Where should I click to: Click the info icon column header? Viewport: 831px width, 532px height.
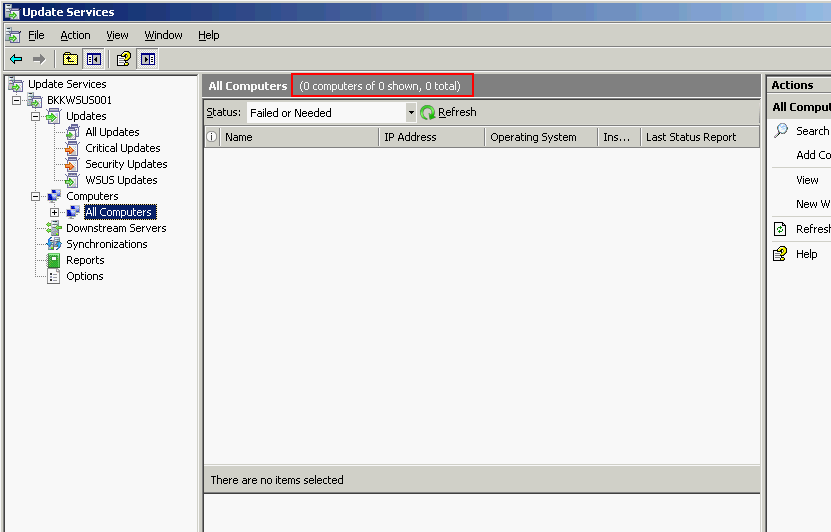point(211,137)
